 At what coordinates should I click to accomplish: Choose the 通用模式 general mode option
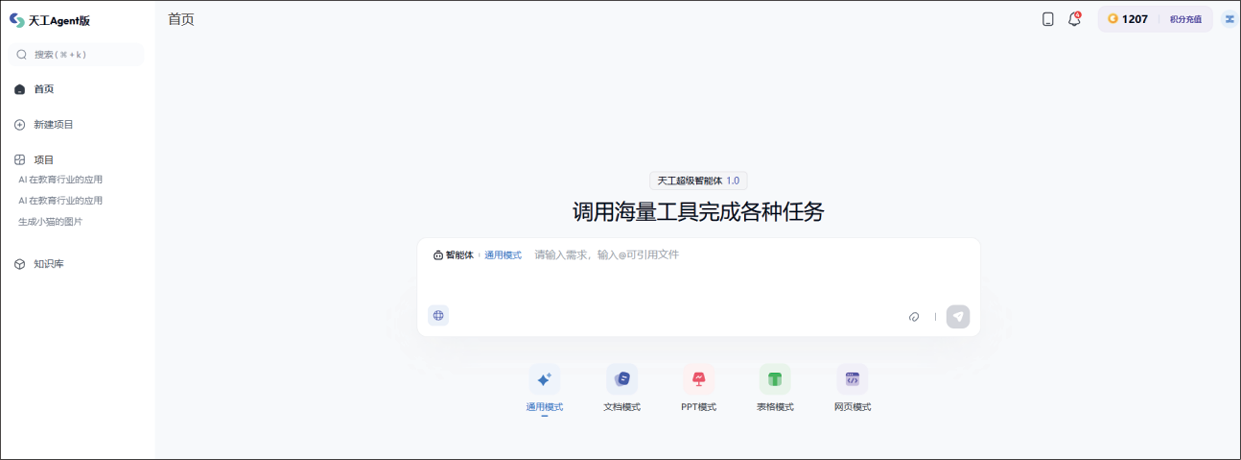(544, 380)
